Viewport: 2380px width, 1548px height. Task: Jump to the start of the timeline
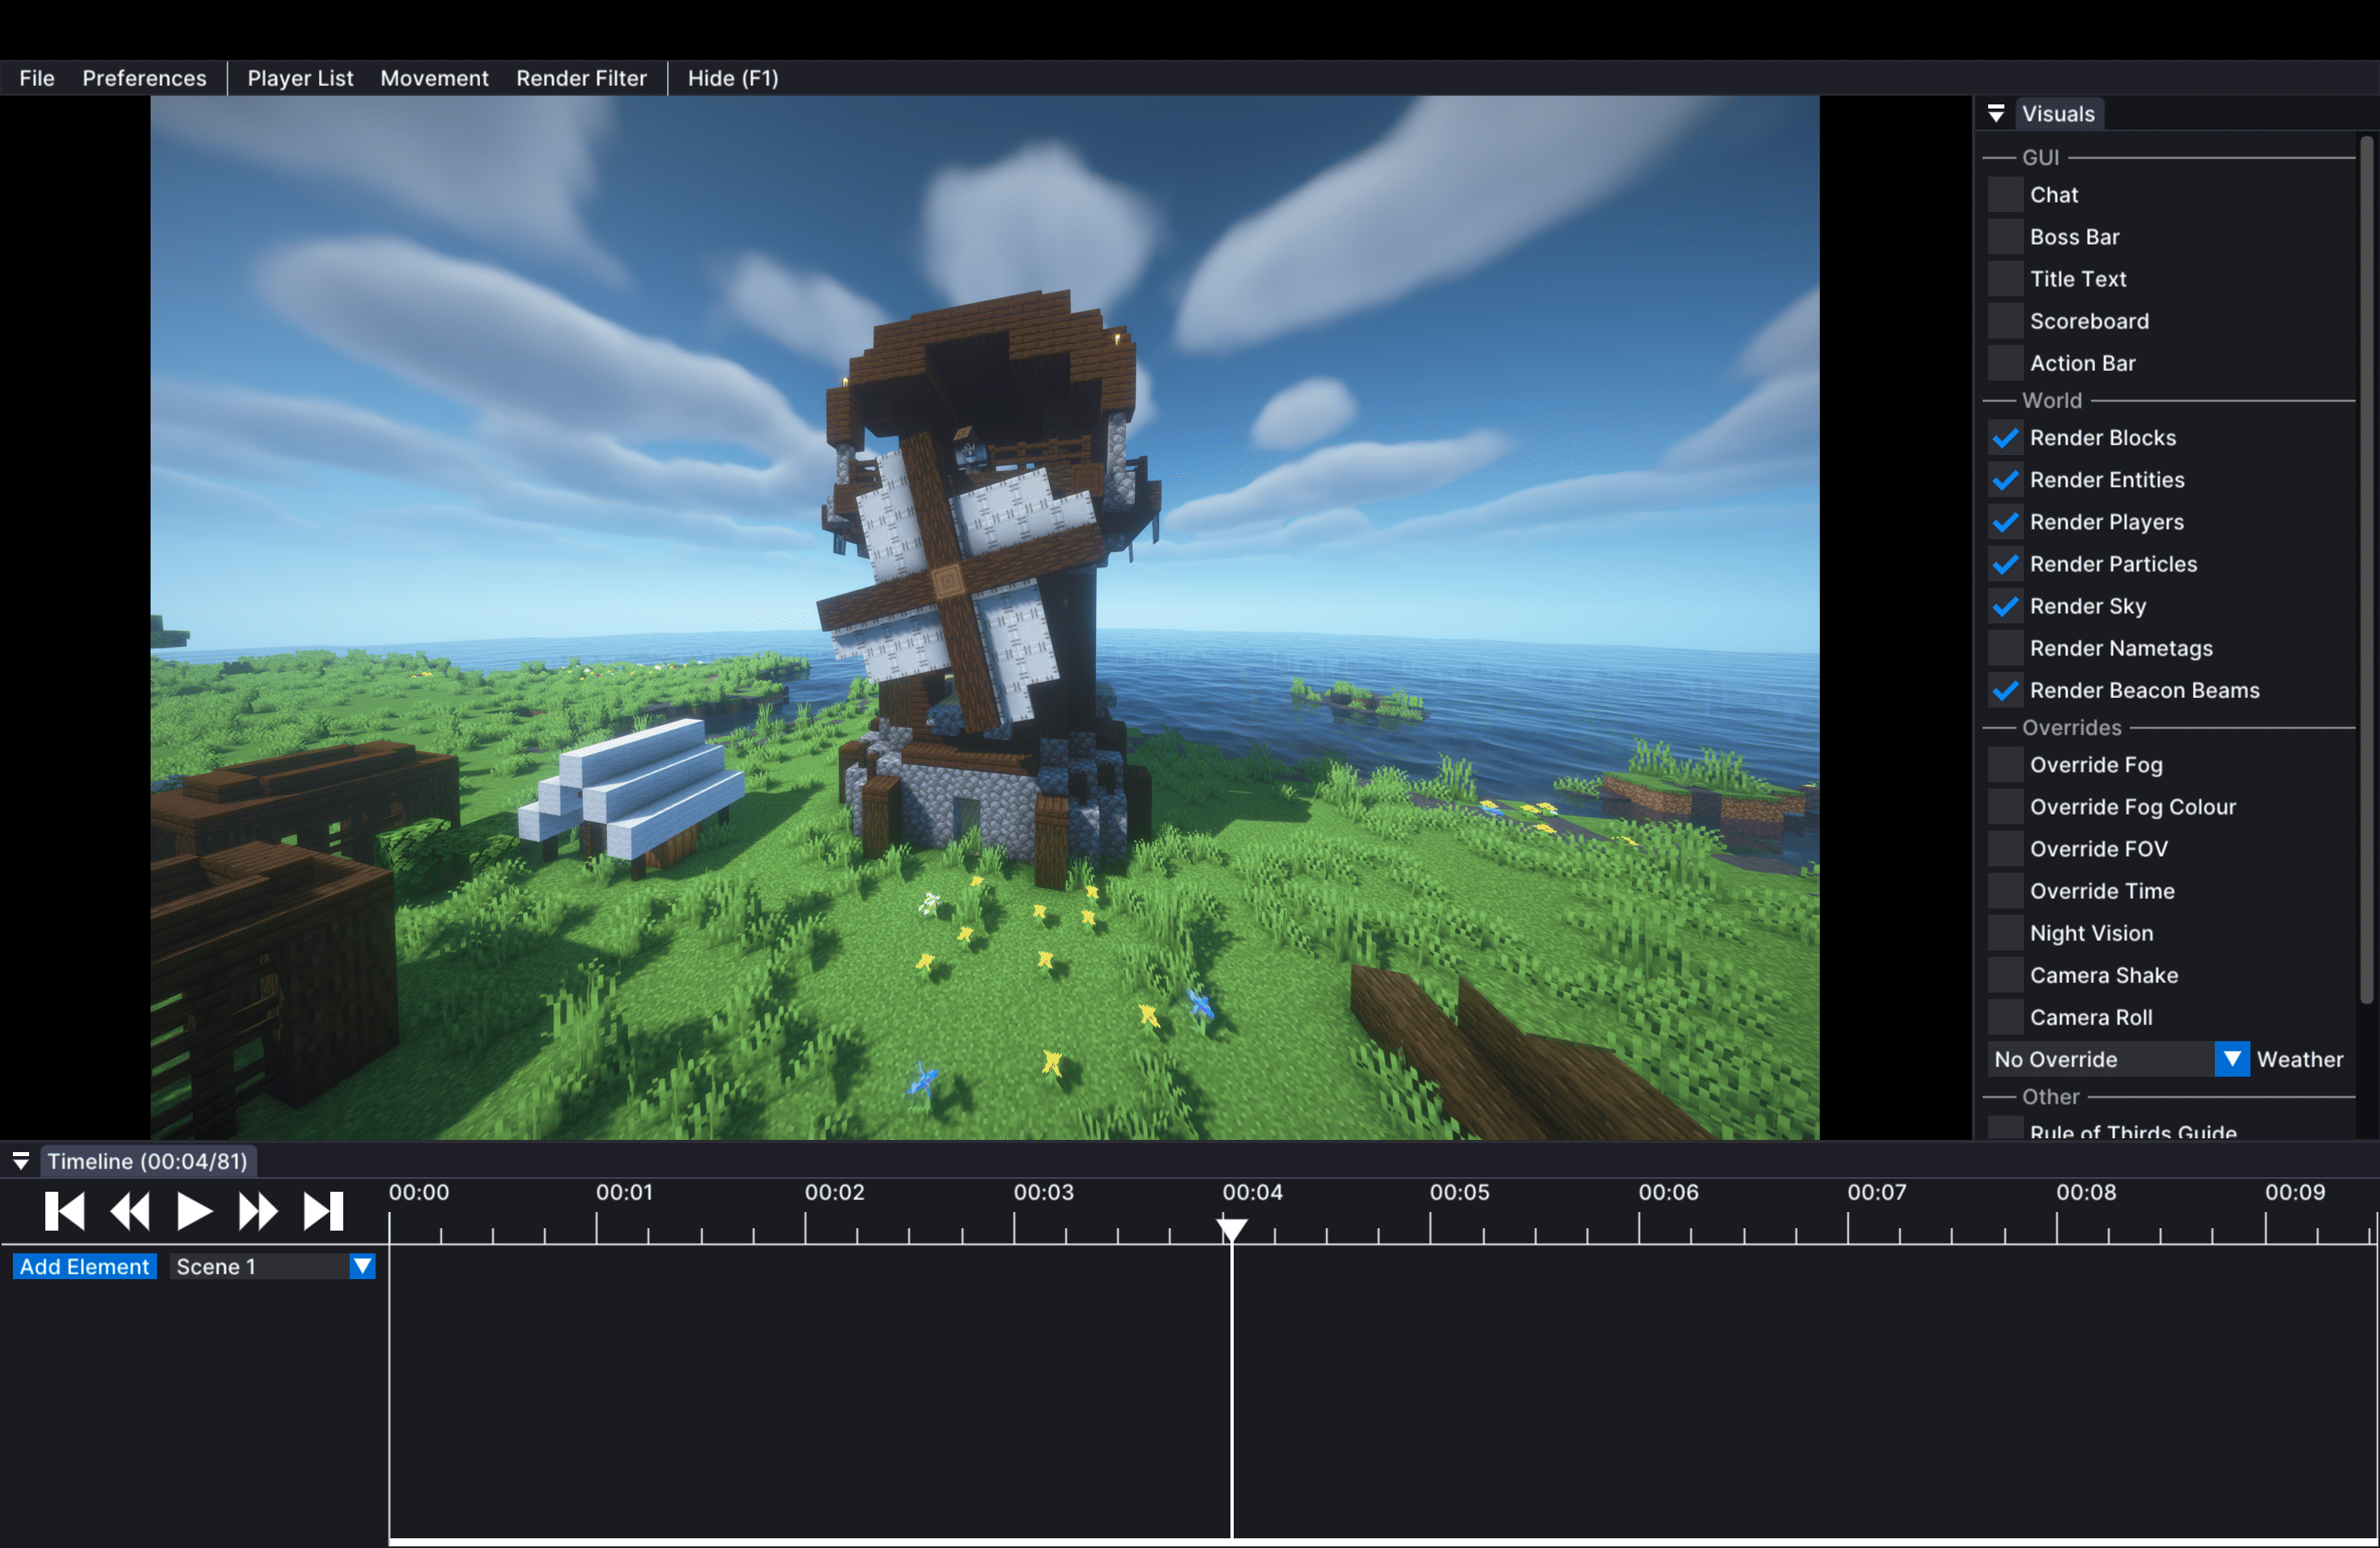[x=65, y=1211]
